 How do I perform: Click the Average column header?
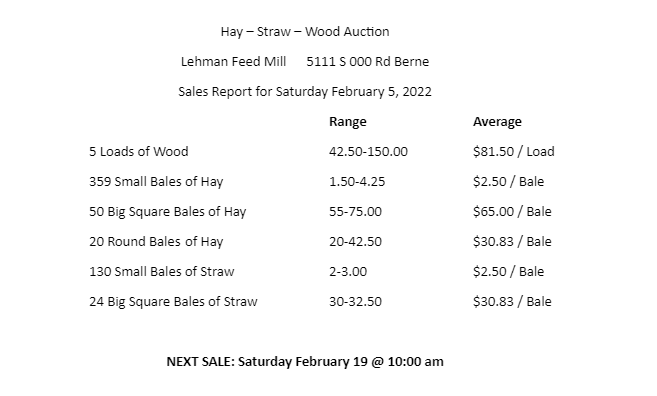[497, 122]
